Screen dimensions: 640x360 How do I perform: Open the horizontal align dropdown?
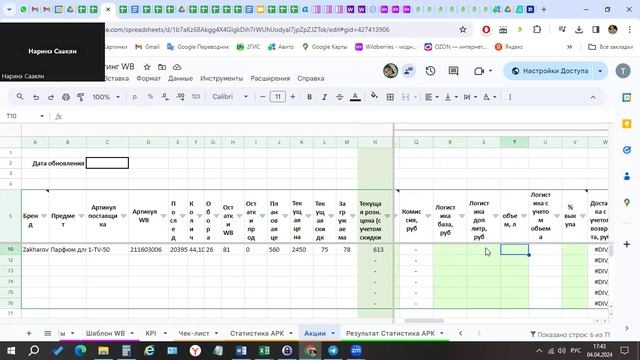click(x=431, y=97)
